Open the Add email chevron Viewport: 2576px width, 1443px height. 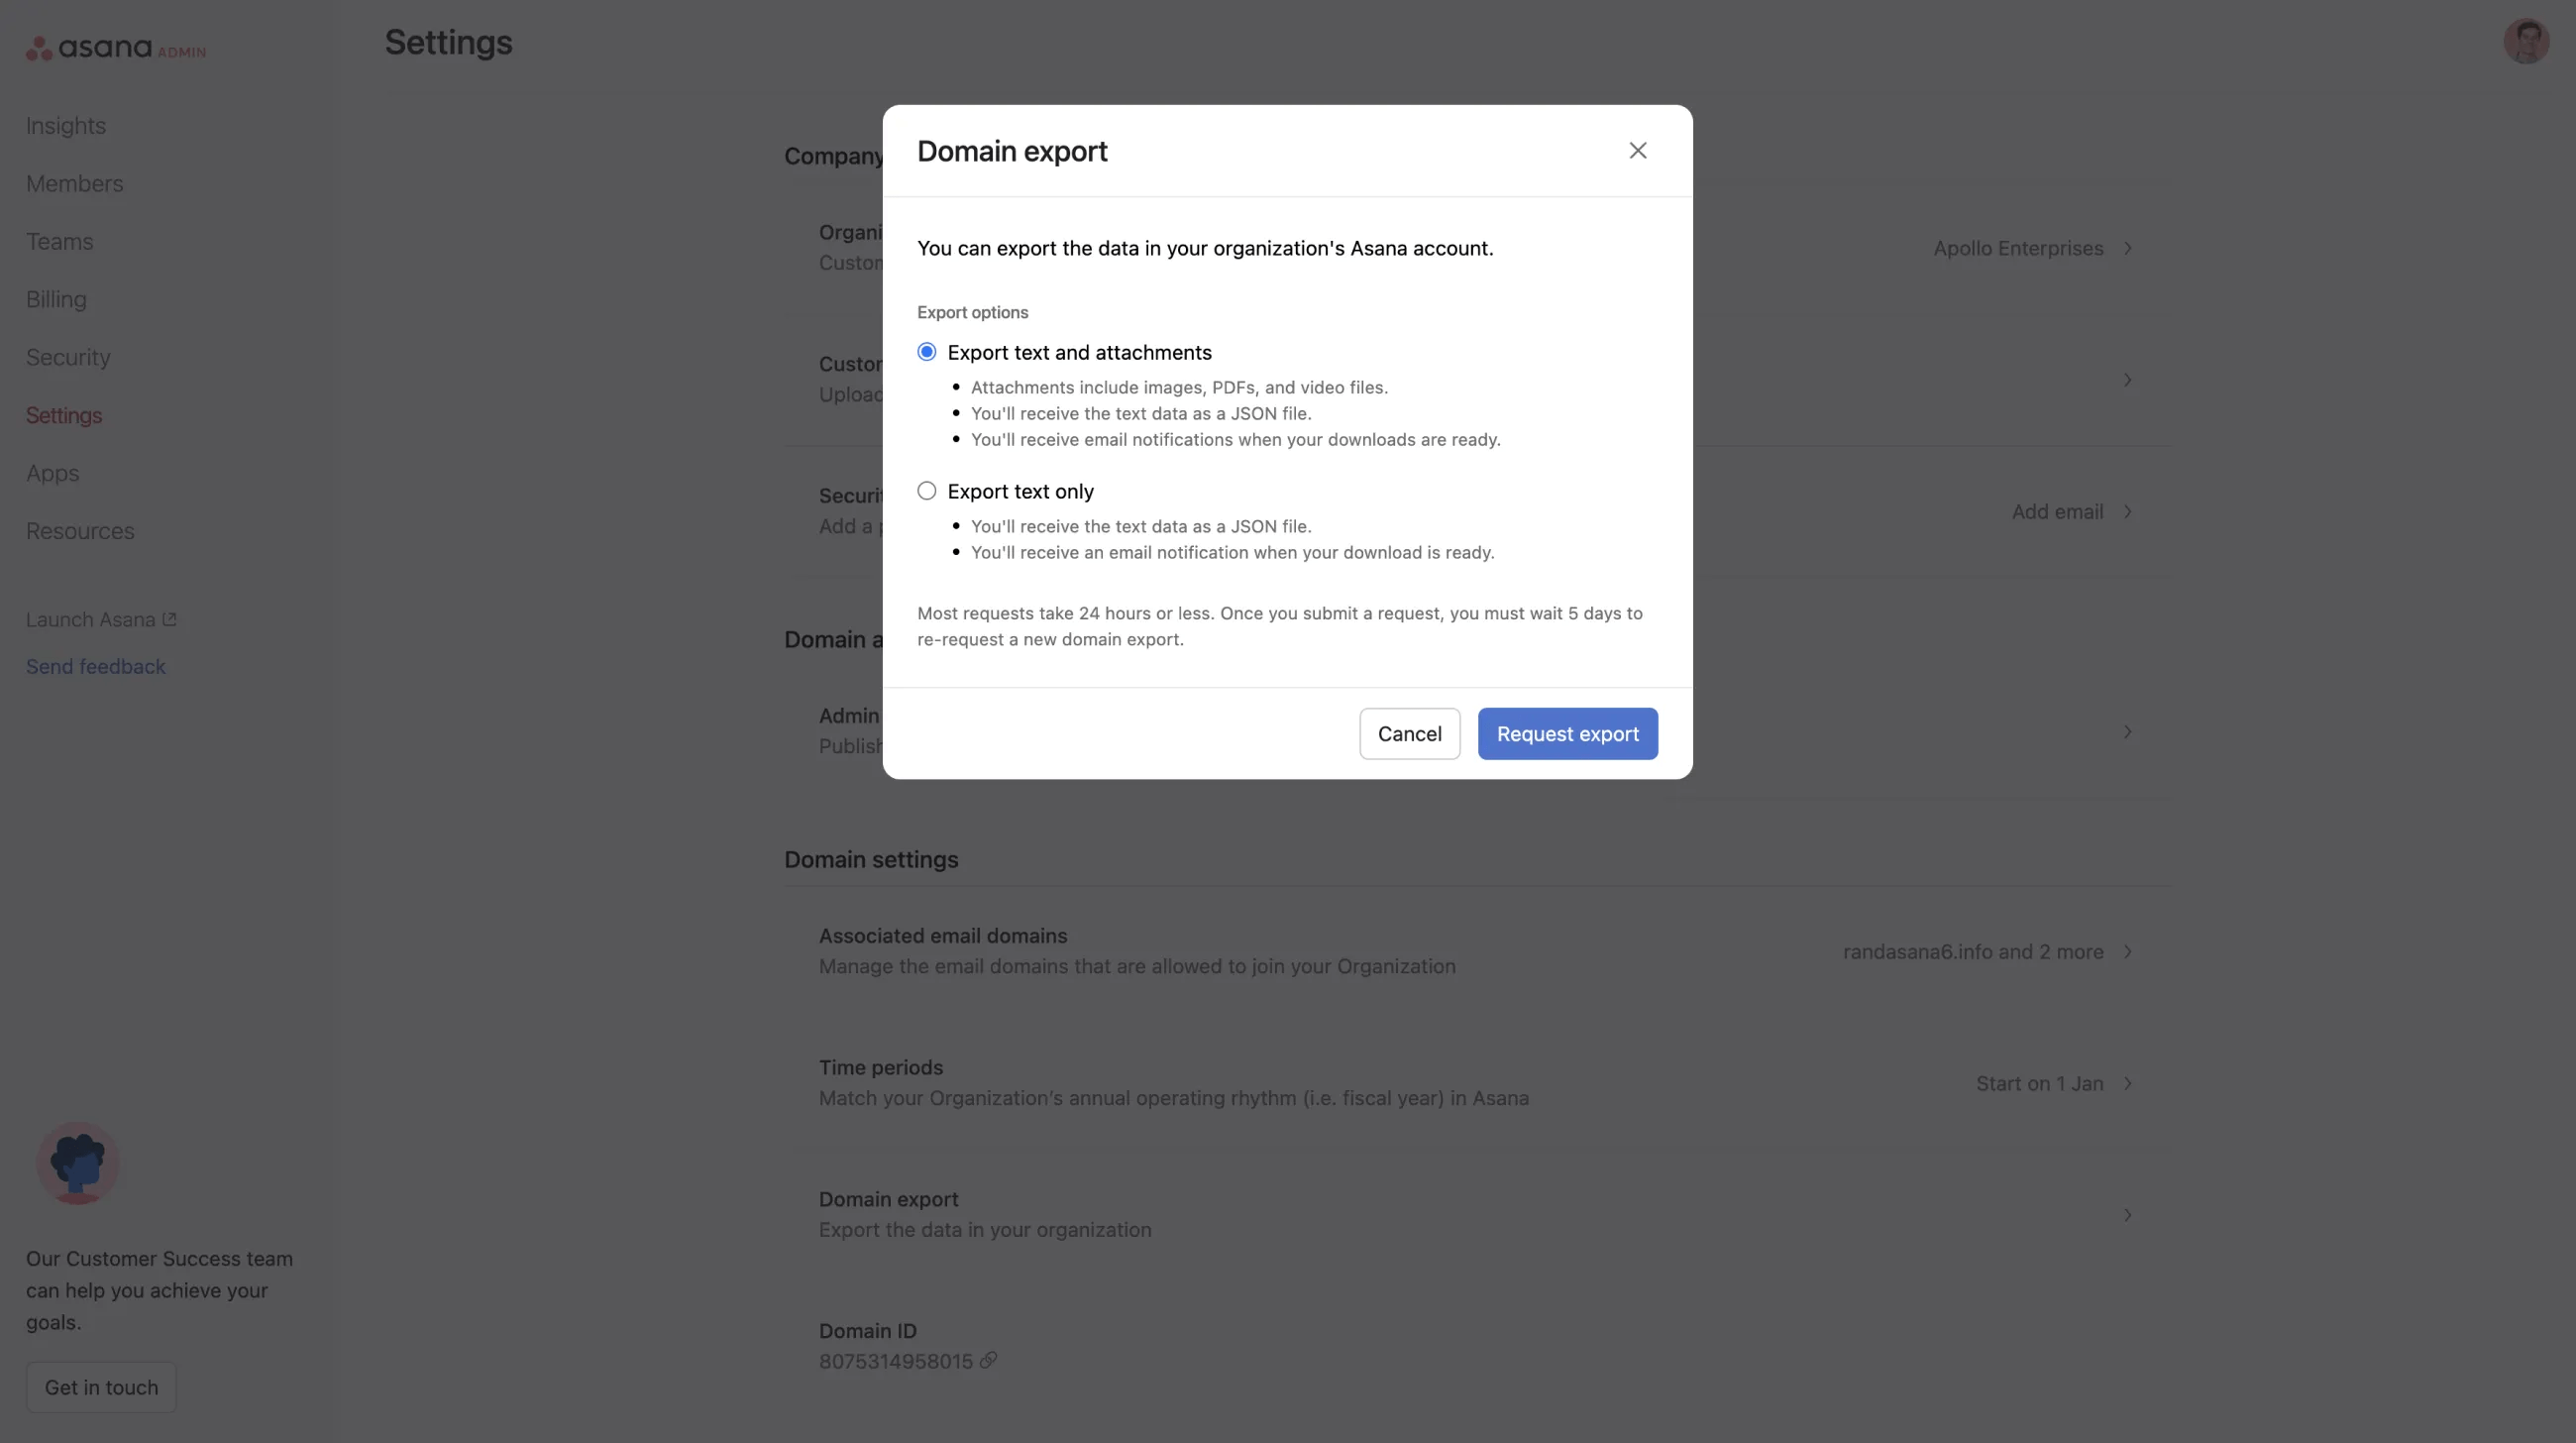point(2127,512)
